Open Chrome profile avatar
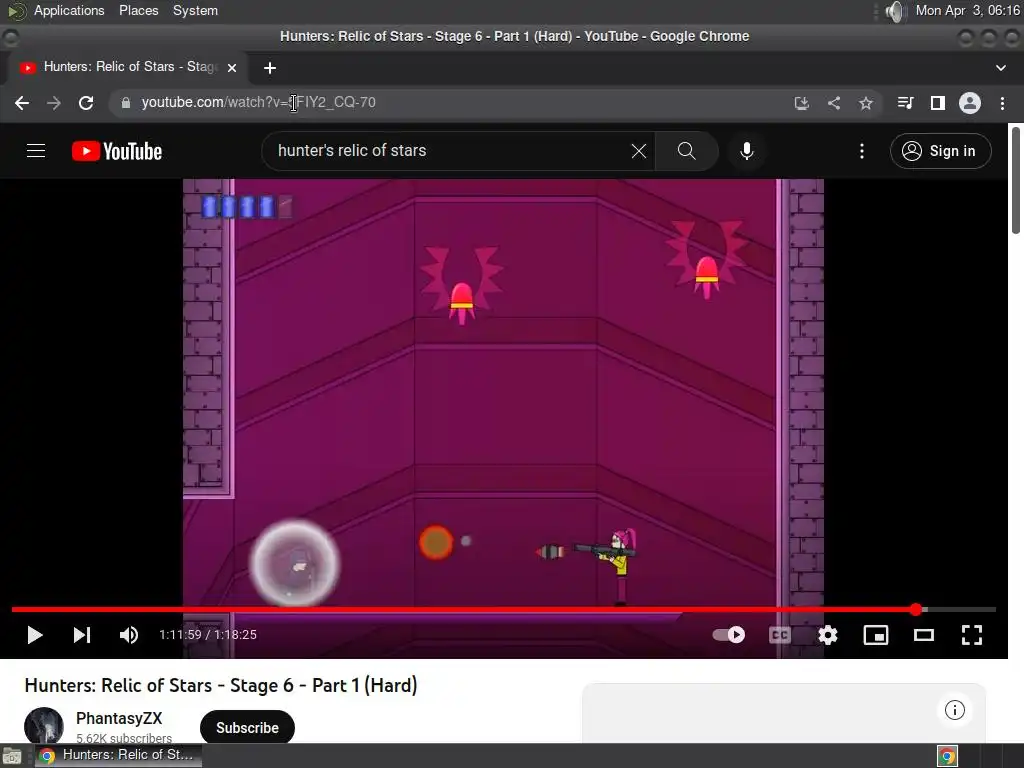The image size is (1024, 768). [x=970, y=103]
